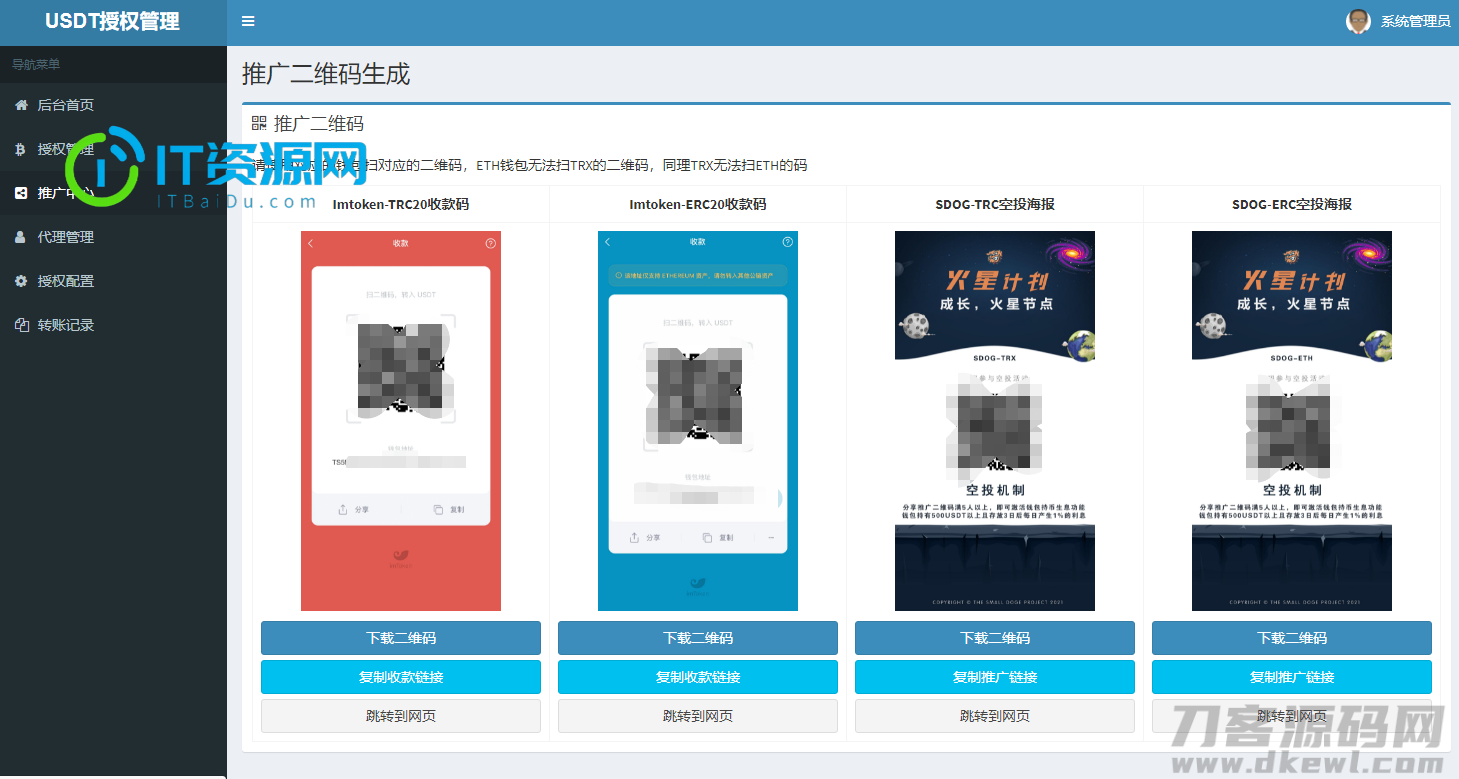Download QR code for Imtoken-ERC20收款码
The height and width of the screenshot is (779, 1459).
pyautogui.click(x=698, y=638)
